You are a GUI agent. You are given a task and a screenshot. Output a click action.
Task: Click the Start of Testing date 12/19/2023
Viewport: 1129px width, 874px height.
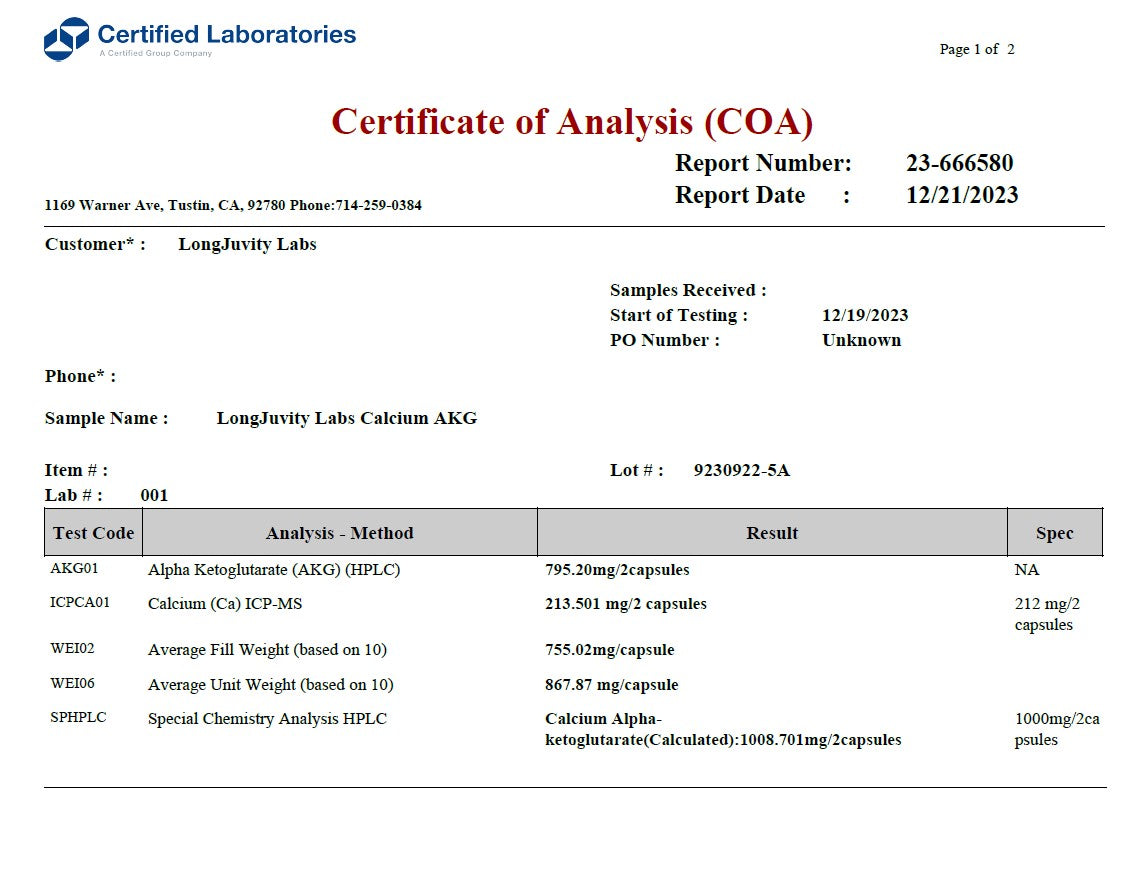[864, 315]
